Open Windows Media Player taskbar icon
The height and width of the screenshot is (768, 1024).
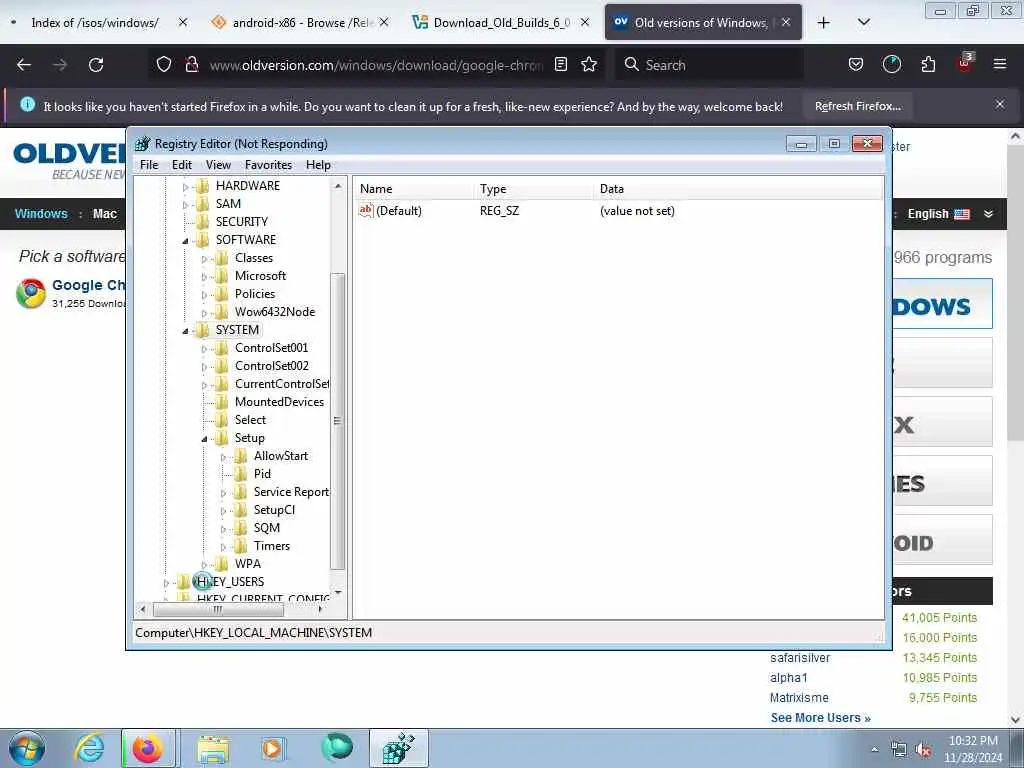[x=272, y=748]
